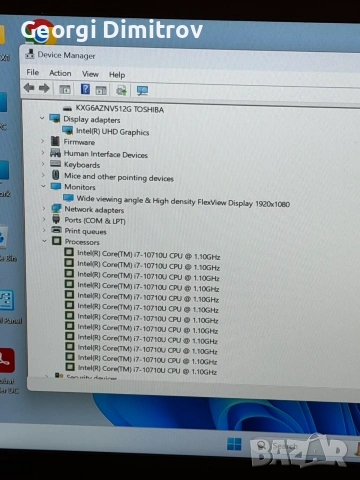Collapse the Processors node
Image resolution: width=360 pixels, height=480 pixels.
click(x=44, y=241)
